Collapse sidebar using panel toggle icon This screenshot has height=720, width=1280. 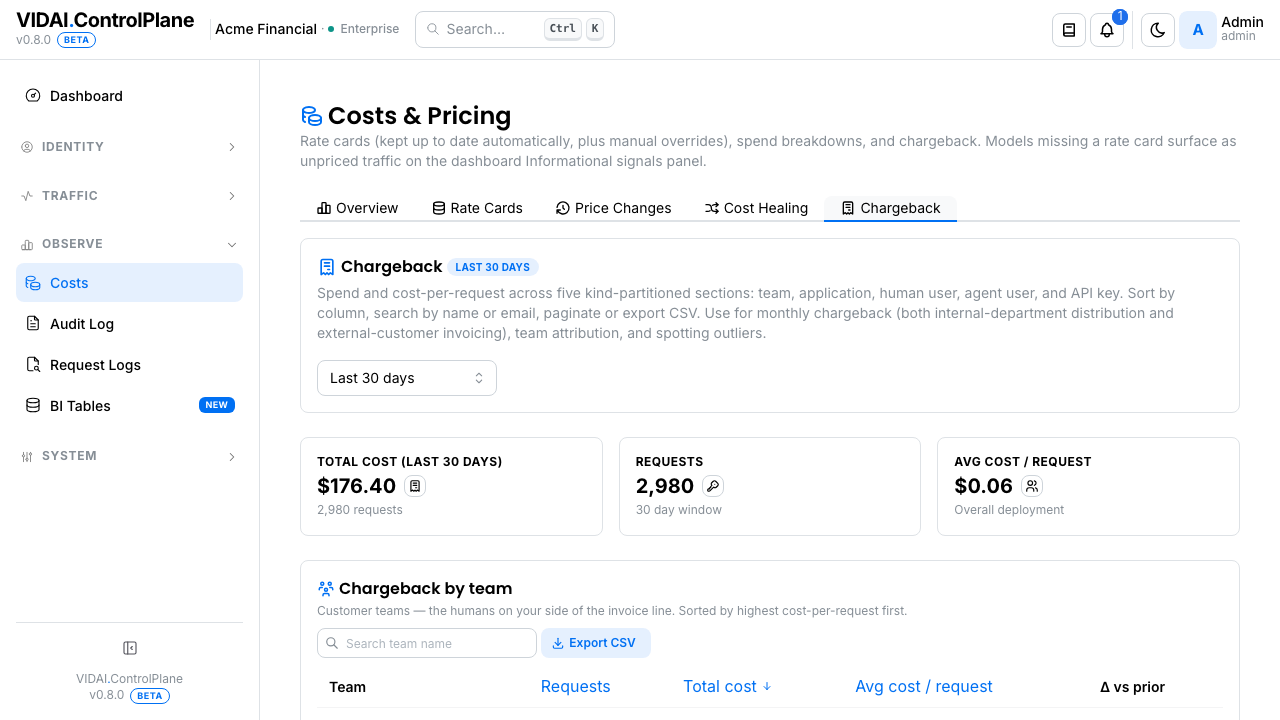[x=130, y=648]
